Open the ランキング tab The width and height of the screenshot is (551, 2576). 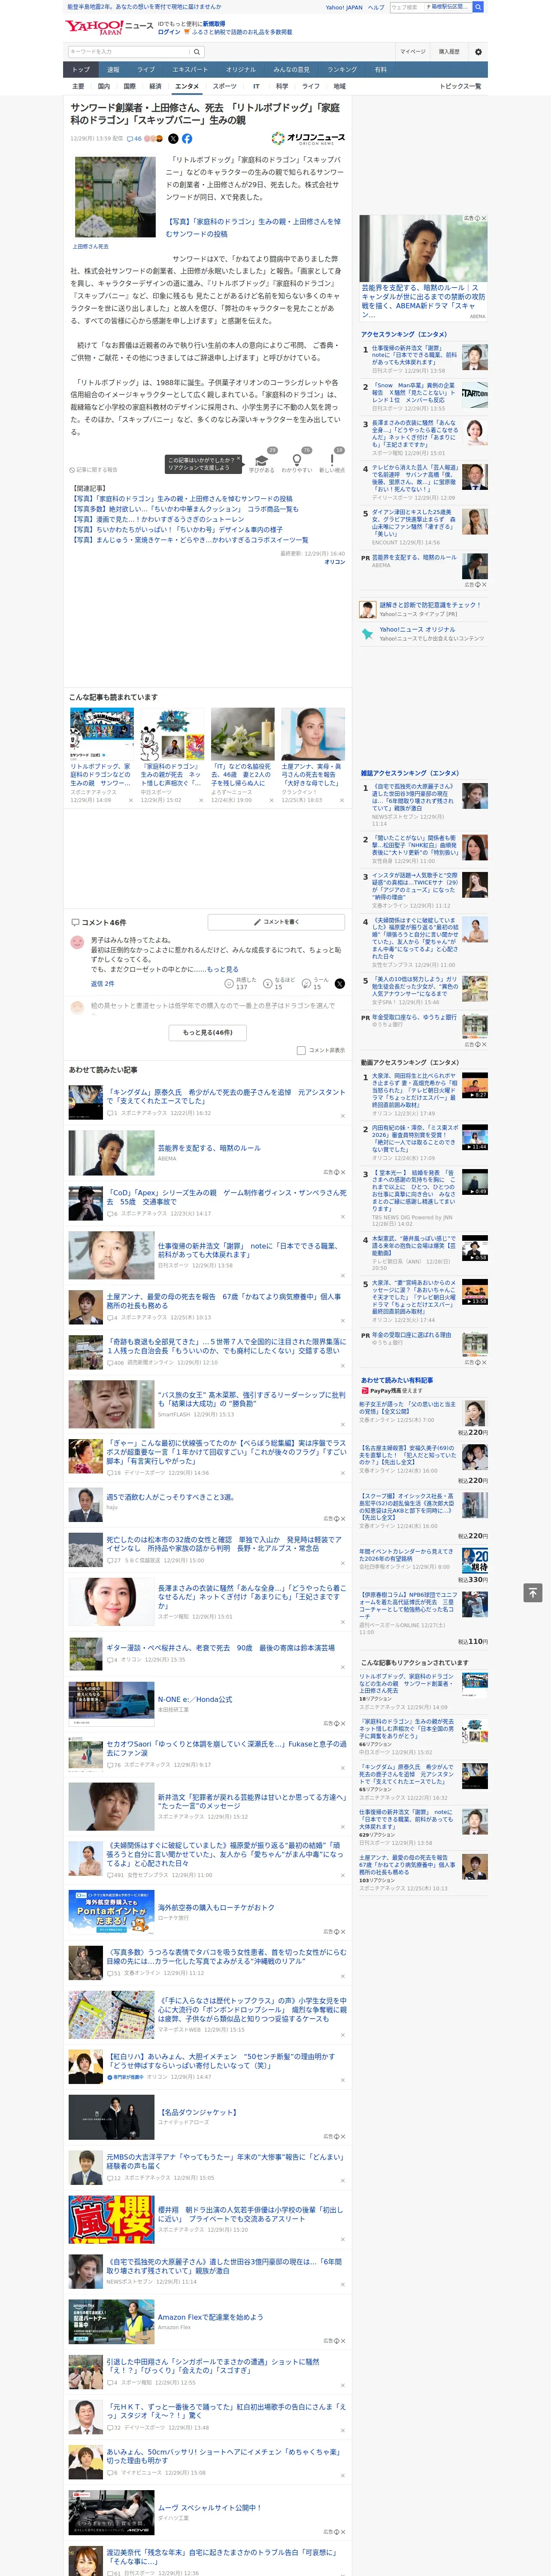342,70
